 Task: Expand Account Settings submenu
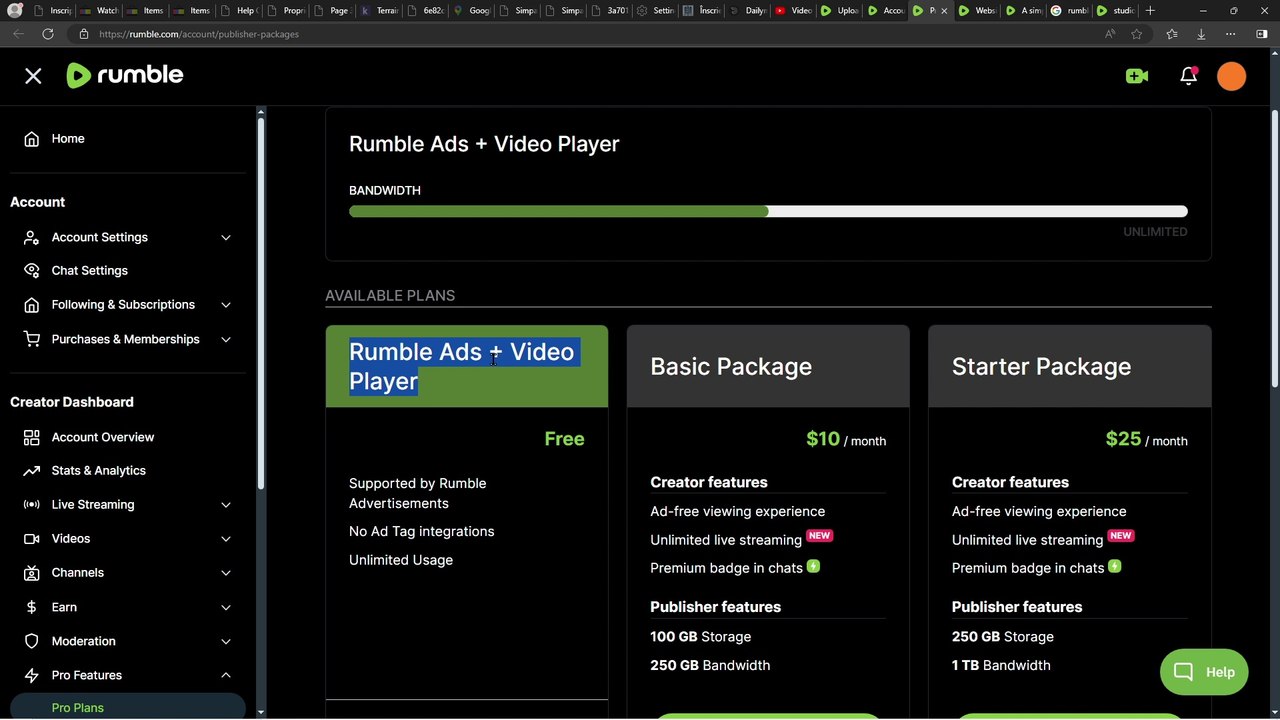225,238
